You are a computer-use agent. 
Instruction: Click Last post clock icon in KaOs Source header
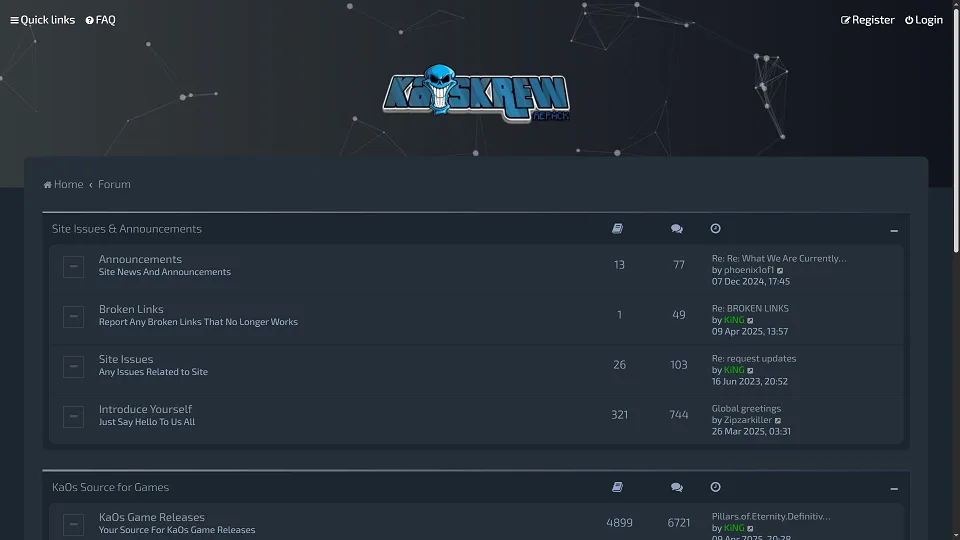tap(715, 487)
